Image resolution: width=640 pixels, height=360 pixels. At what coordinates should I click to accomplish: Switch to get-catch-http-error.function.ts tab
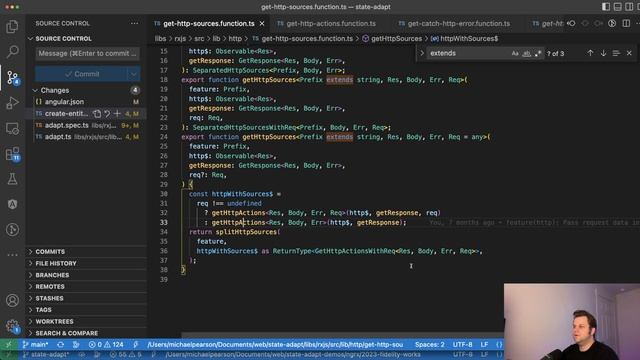(459, 24)
